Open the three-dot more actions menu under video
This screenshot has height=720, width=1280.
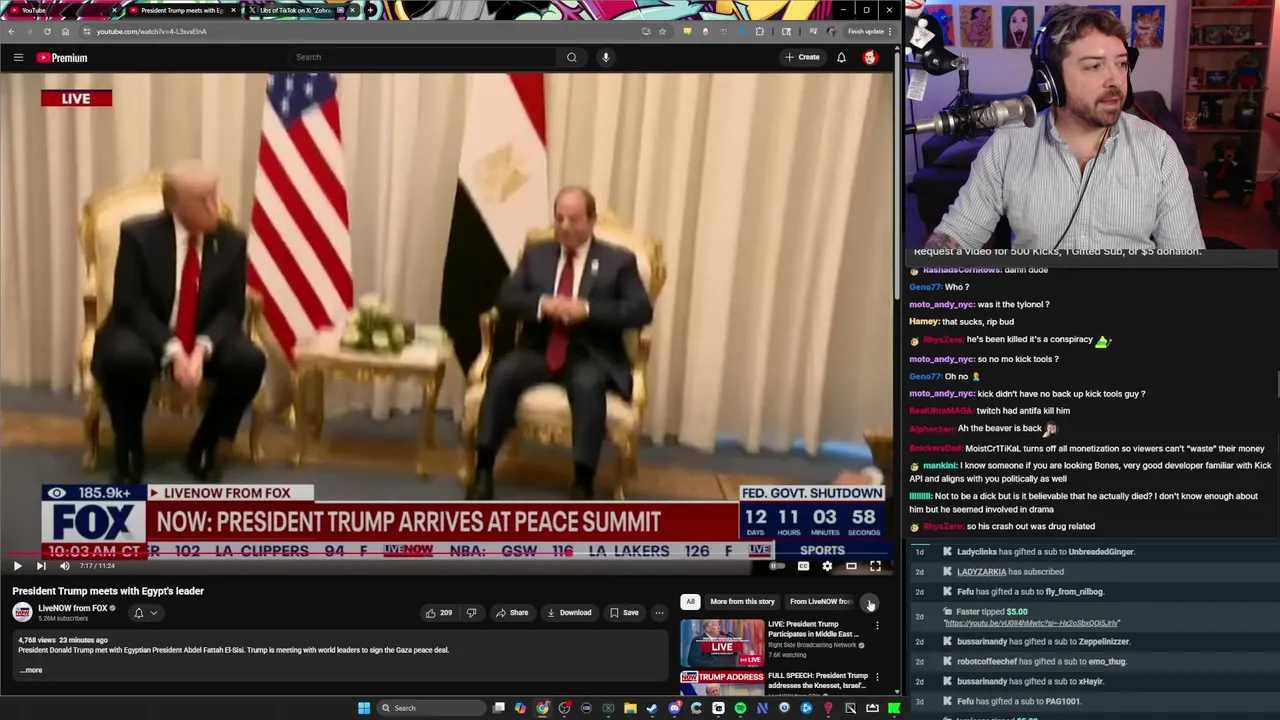click(x=659, y=613)
